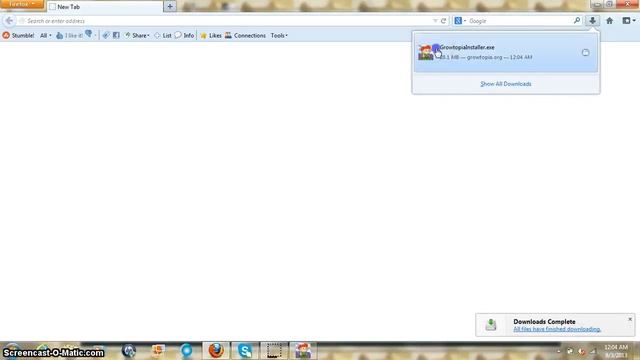Image resolution: width=640 pixels, height=360 pixels.
Task: Click the List button
Action: click(163, 36)
